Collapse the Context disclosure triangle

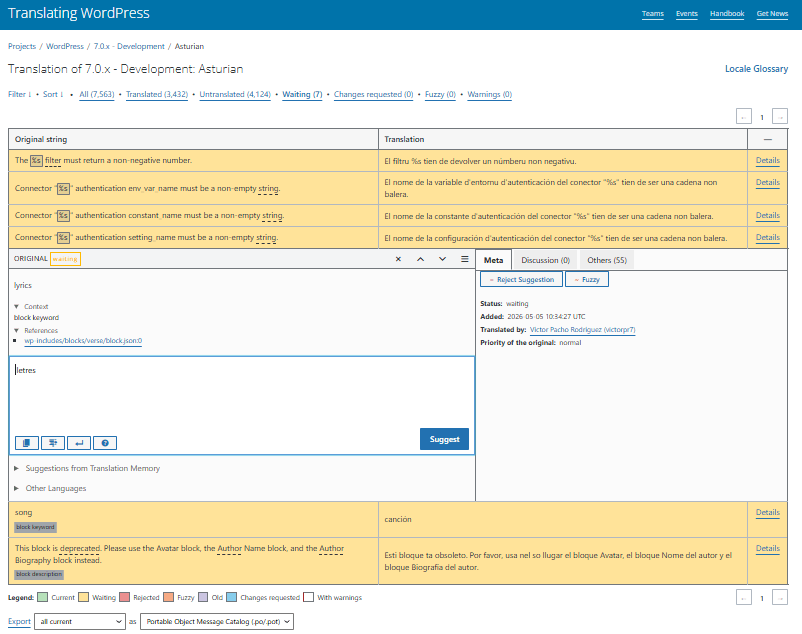16,306
